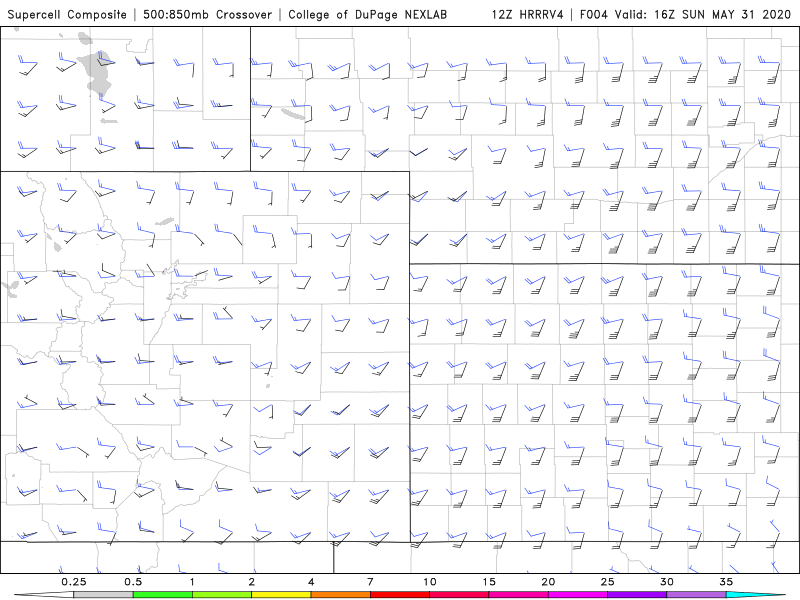800x600 pixels.
Task: Select the cyan above-35 legend arrow
Action: 755,595
